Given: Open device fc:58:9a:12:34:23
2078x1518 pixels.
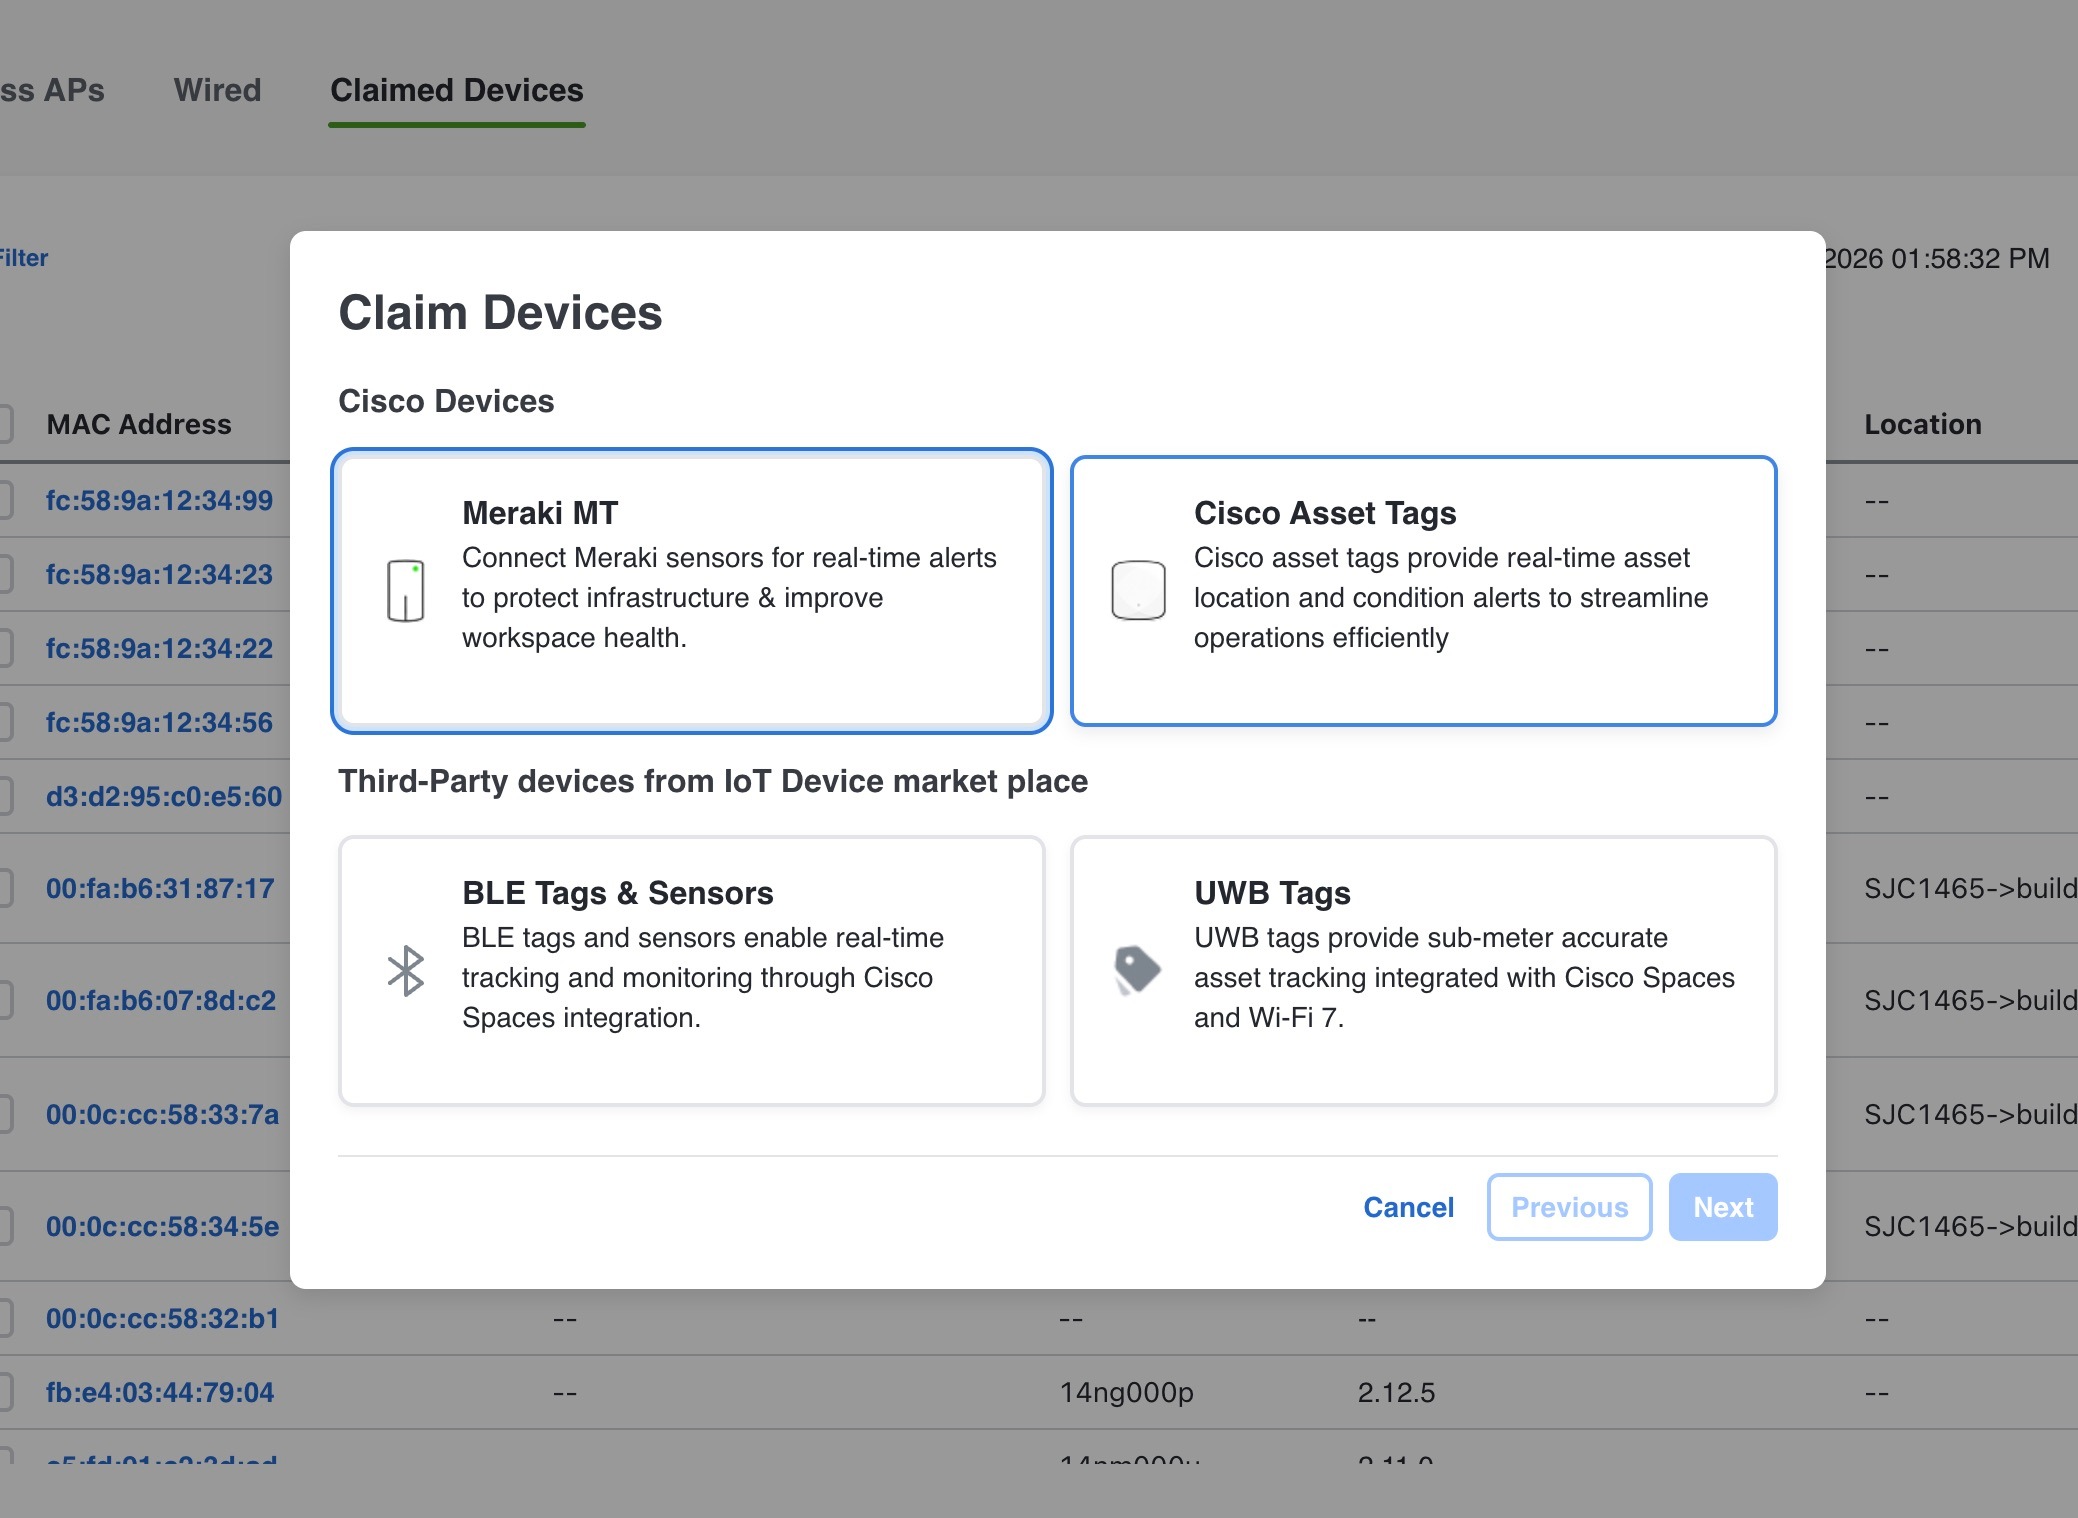Looking at the screenshot, I should tap(159, 574).
